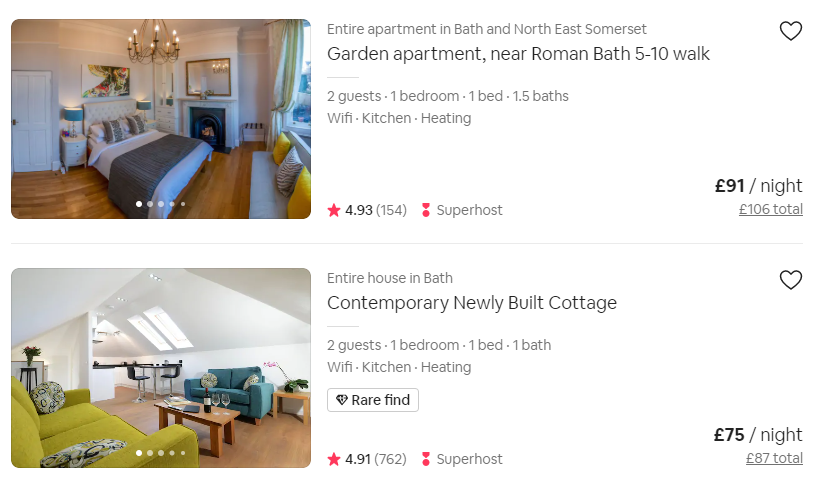Click the star rating 4.93 icon
The height and width of the screenshot is (485, 818).
tap(334, 210)
